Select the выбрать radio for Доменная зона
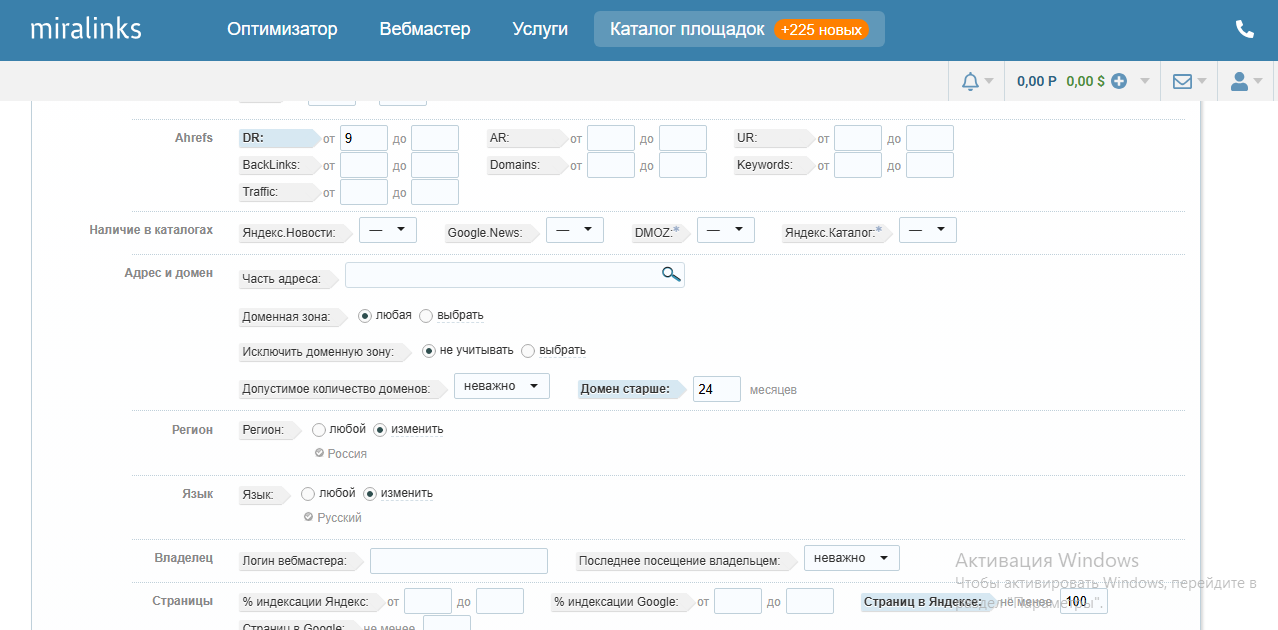Image resolution: width=1278 pixels, height=630 pixels. (x=424, y=315)
